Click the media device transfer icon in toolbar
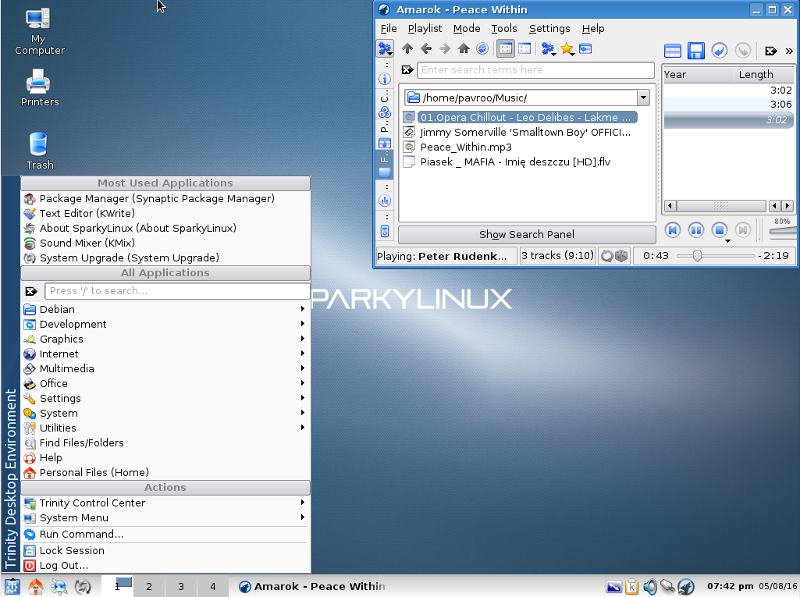This screenshot has height=597, width=800. point(586,49)
